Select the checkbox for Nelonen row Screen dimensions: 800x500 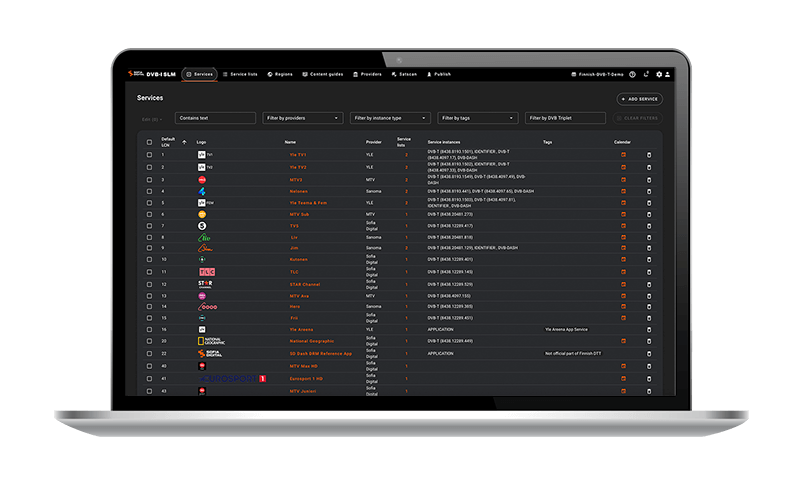[x=150, y=191]
